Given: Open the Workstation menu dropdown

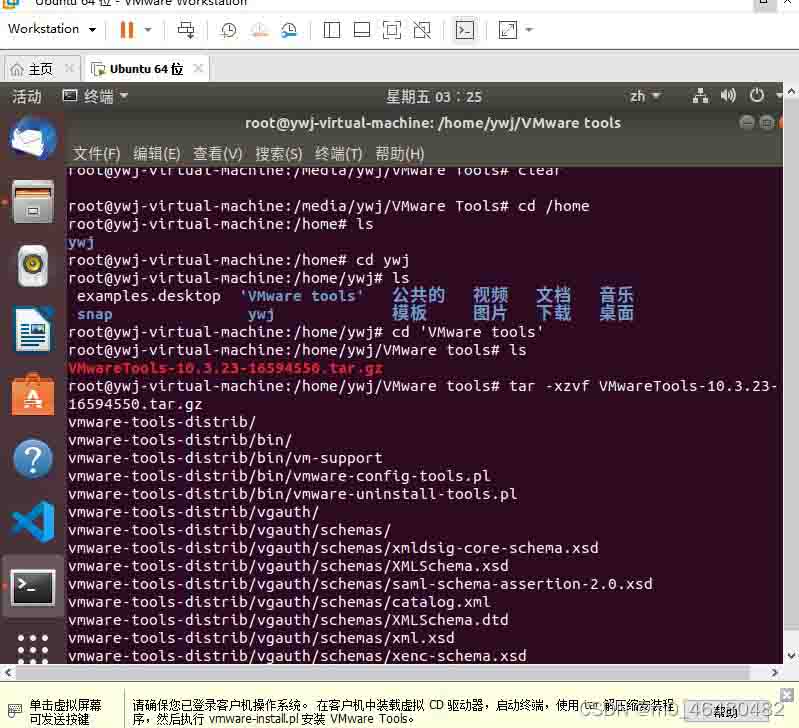Looking at the screenshot, I should [x=51, y=29].
